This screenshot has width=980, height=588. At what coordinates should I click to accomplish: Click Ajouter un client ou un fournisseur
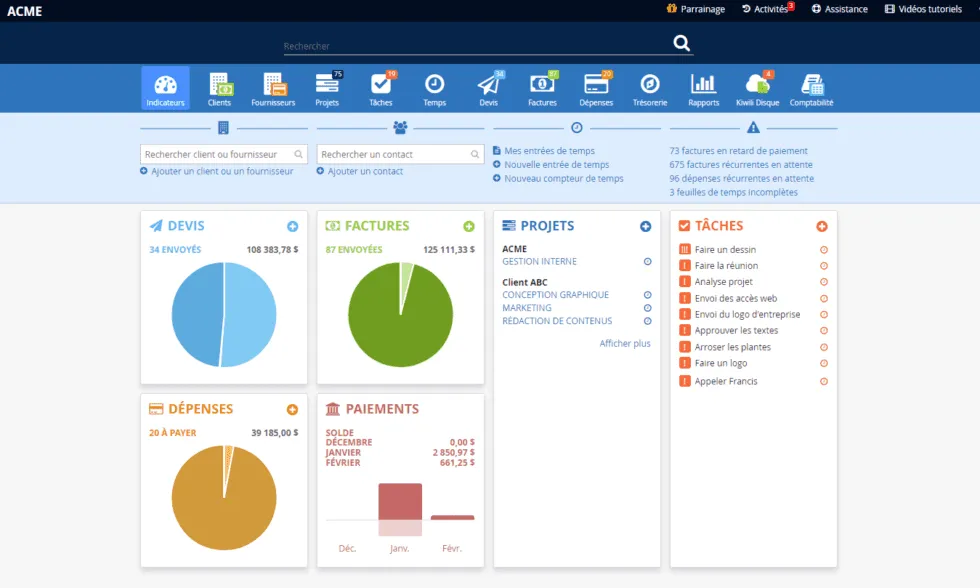click(x=222, y=171)
